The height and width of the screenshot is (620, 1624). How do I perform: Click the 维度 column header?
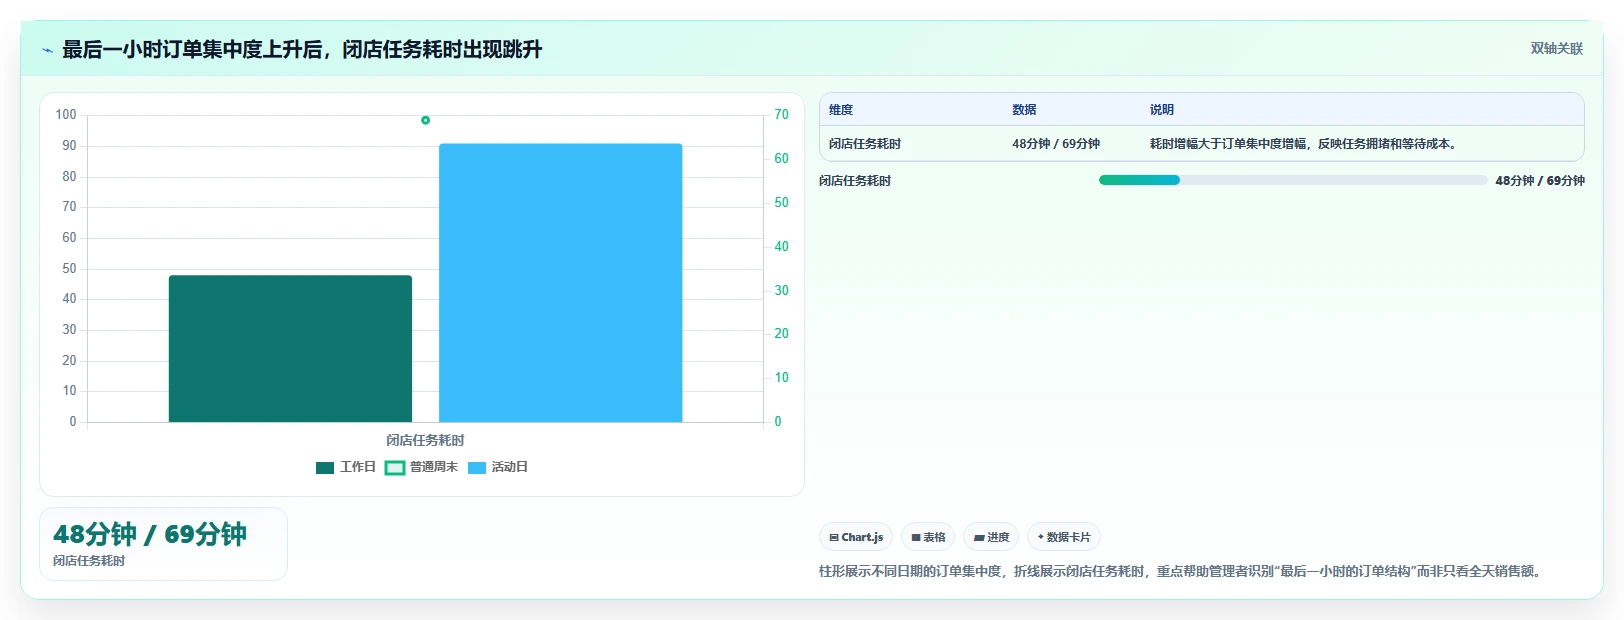point(841,110)
